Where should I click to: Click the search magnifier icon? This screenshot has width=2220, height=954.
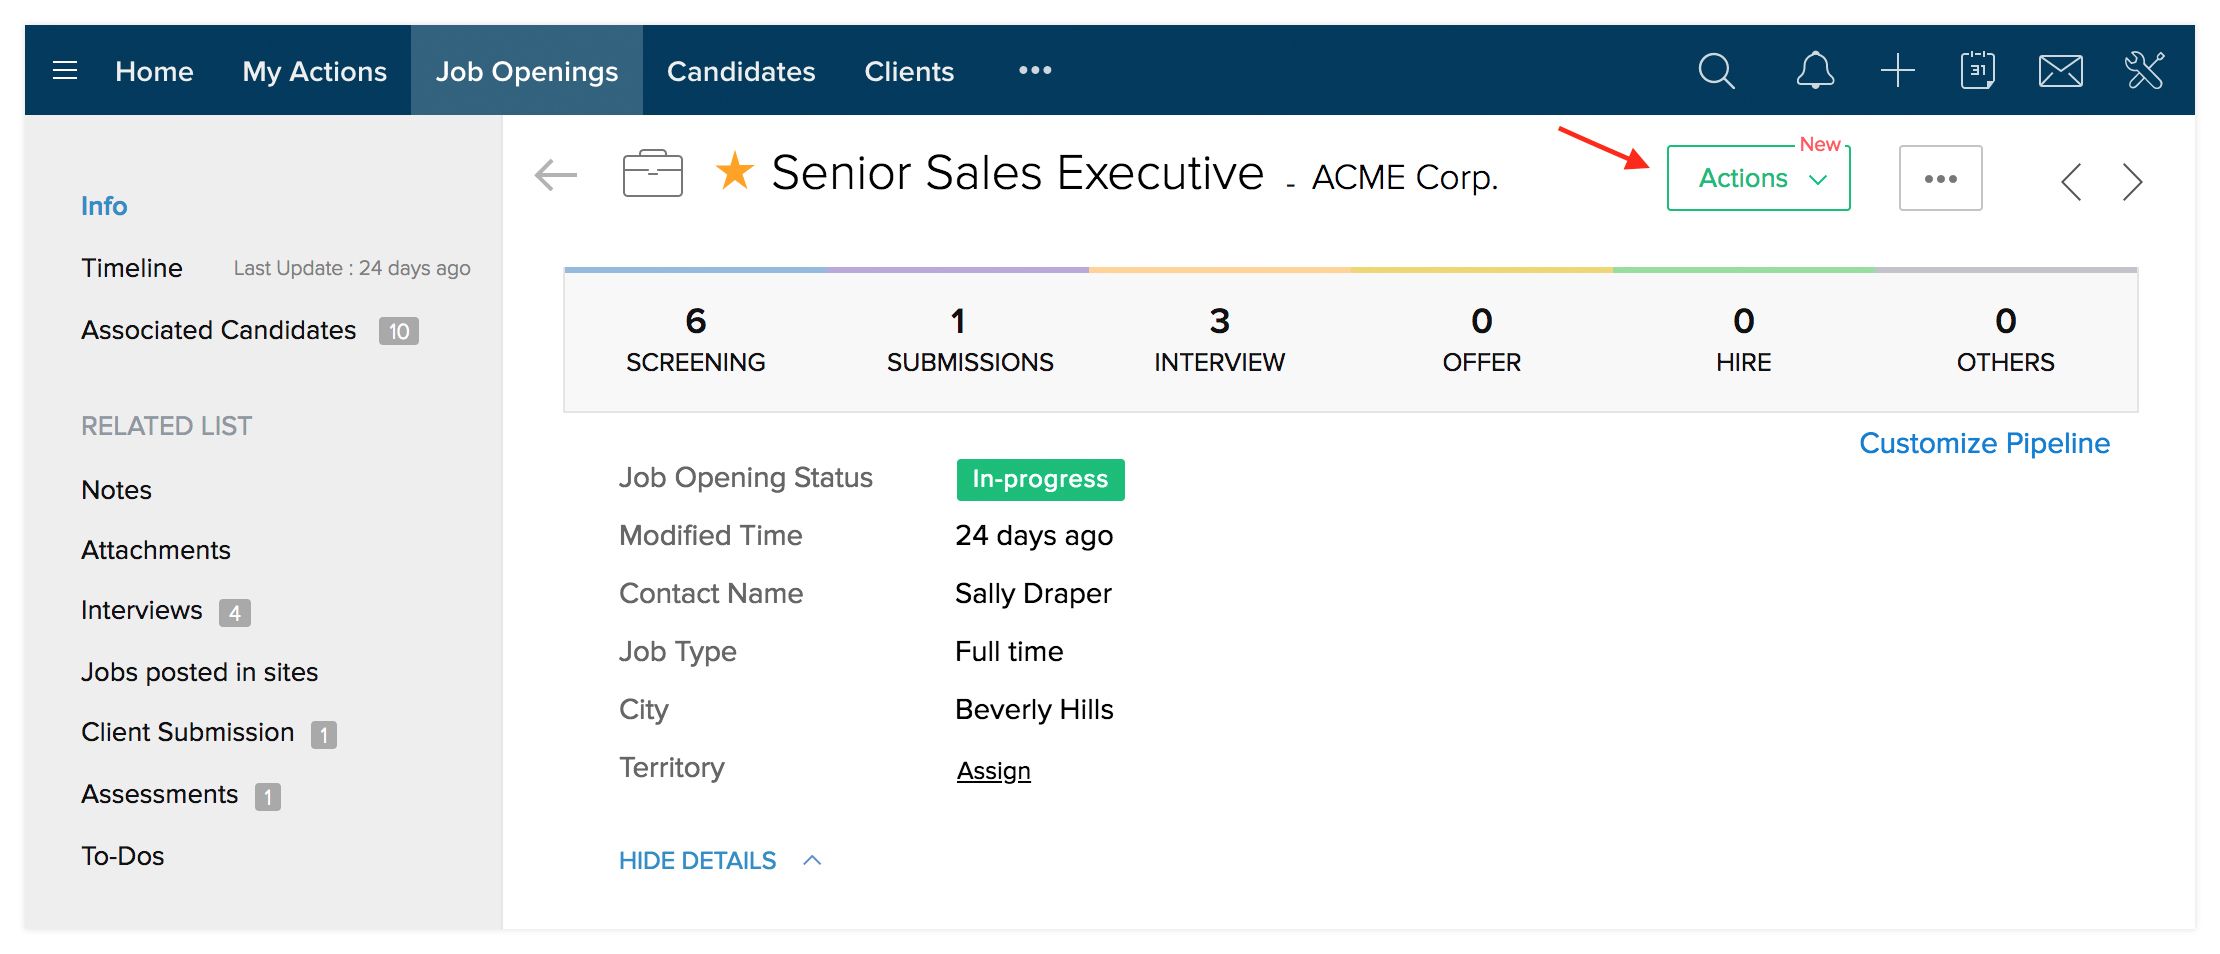pos(1716,71)
